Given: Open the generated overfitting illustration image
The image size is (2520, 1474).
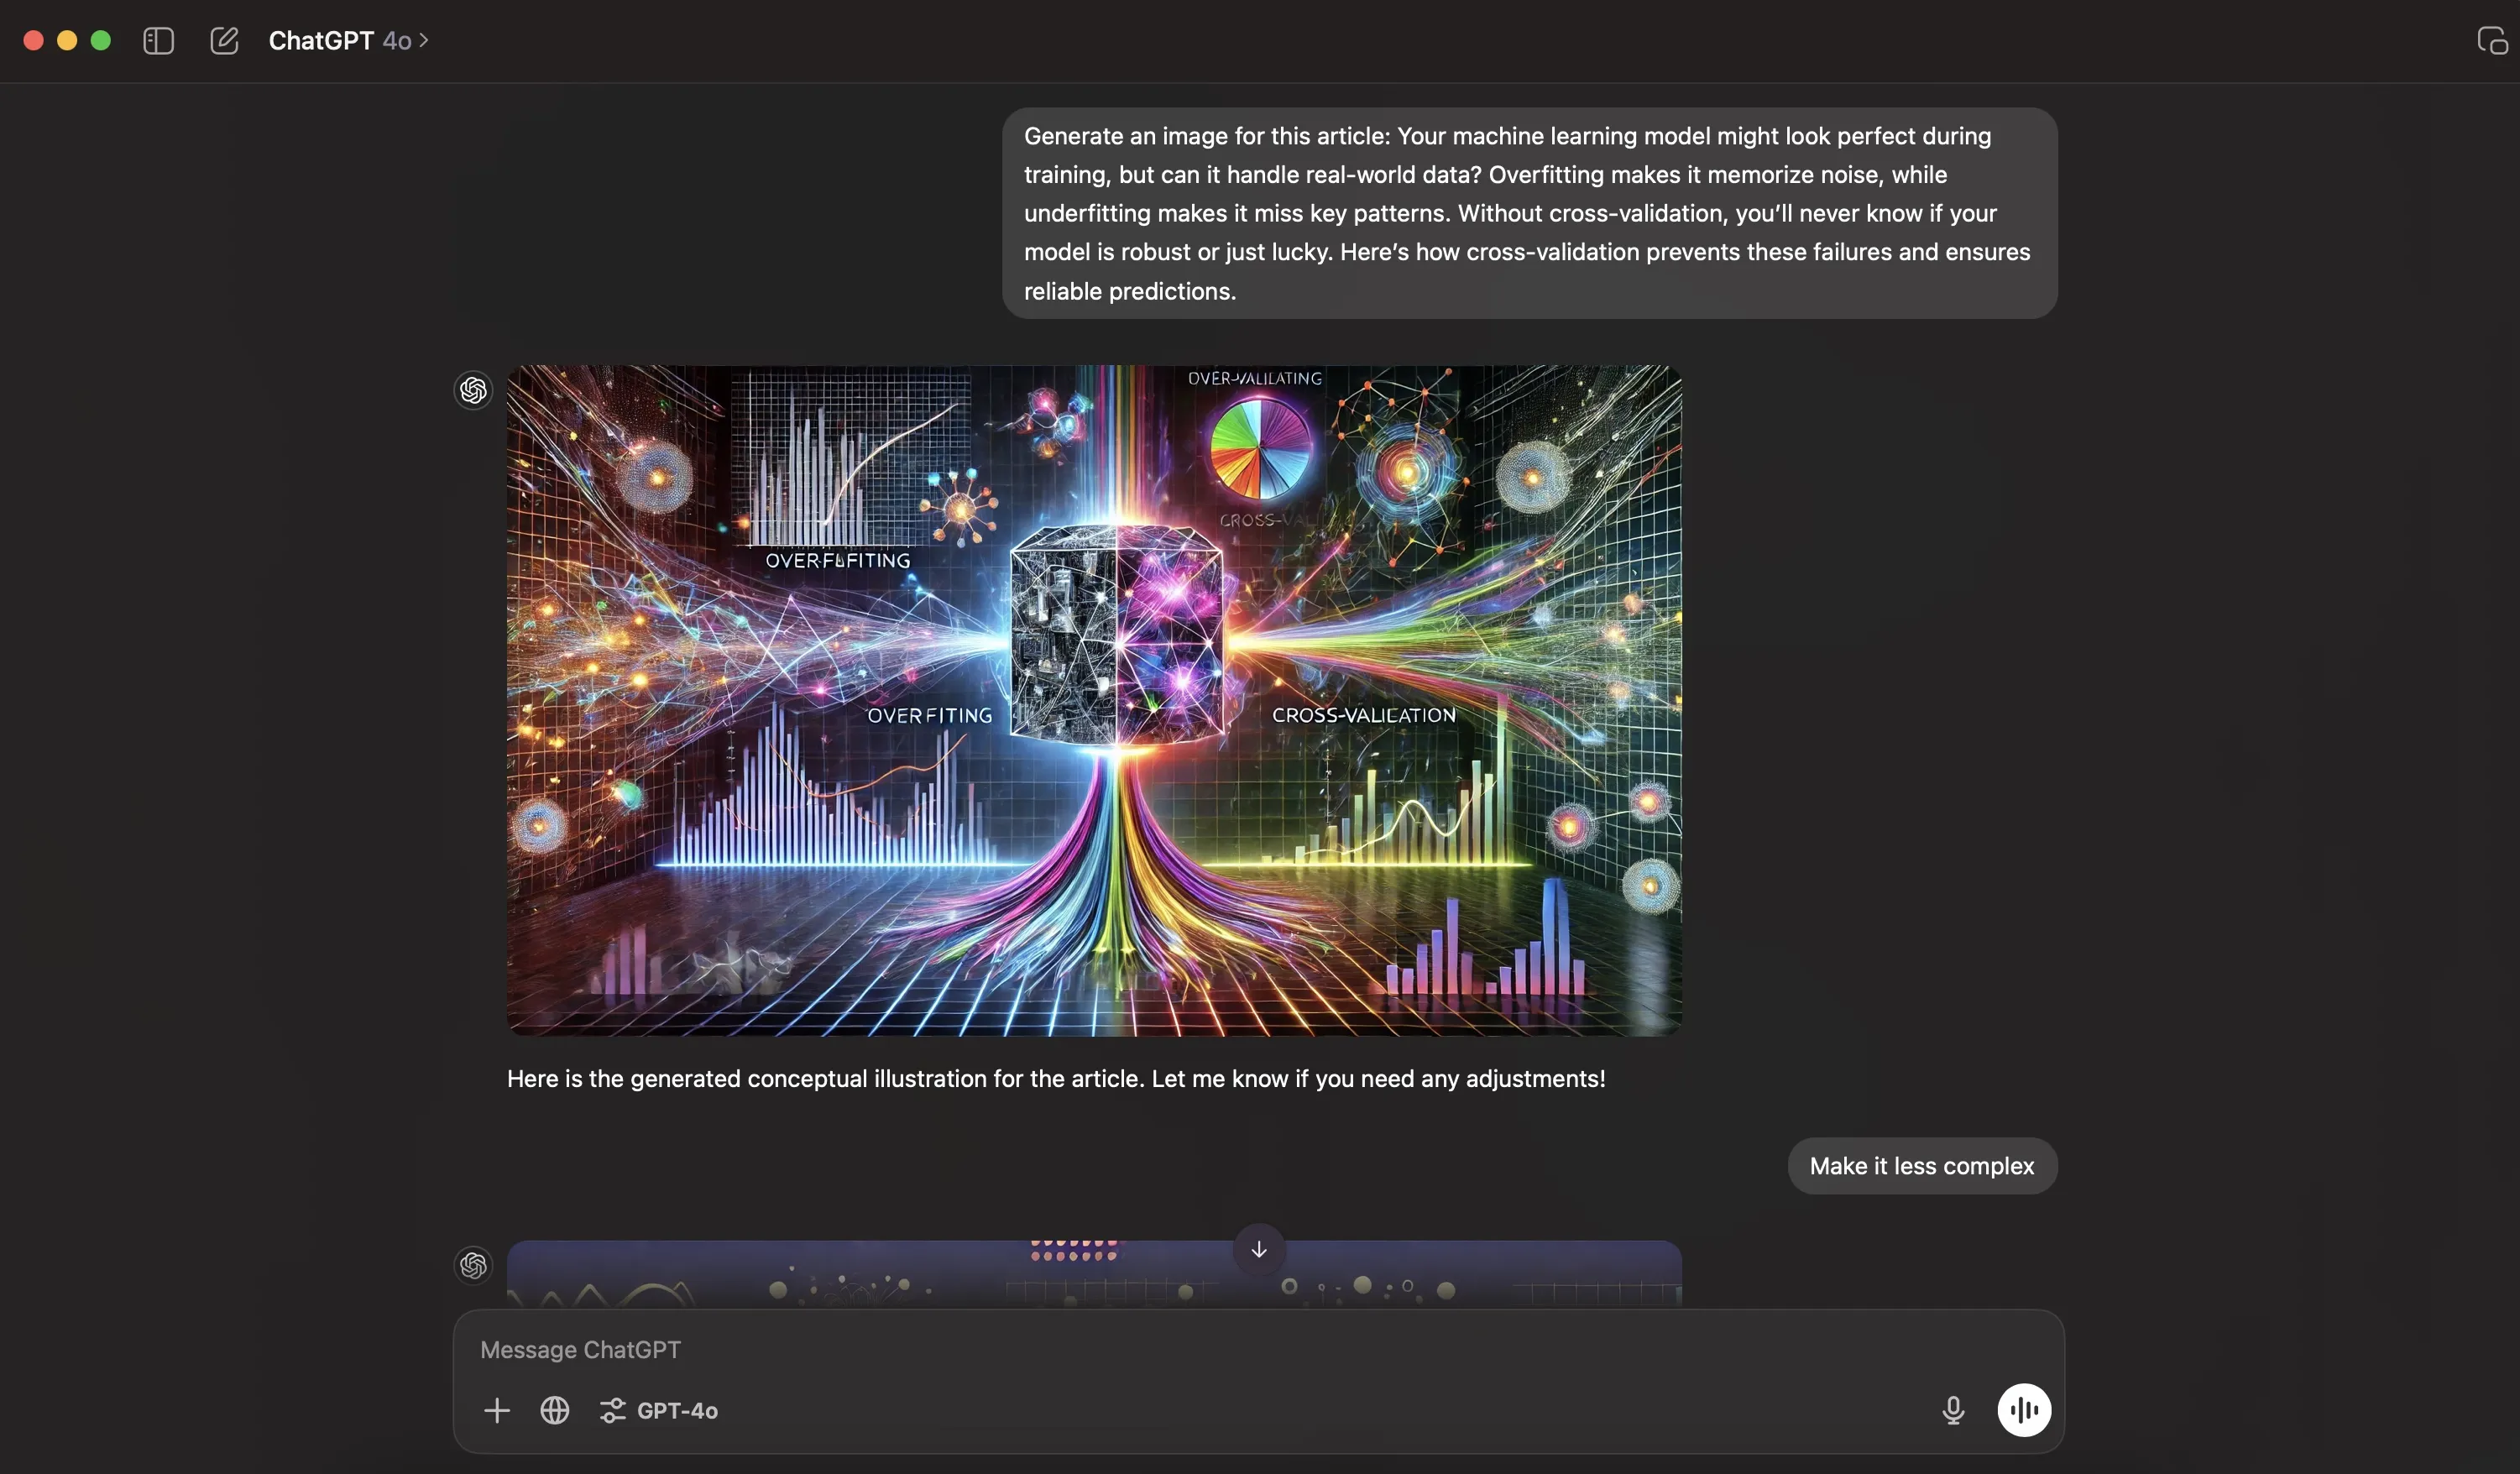Looking at the screenshot, I should (1094, 700).
